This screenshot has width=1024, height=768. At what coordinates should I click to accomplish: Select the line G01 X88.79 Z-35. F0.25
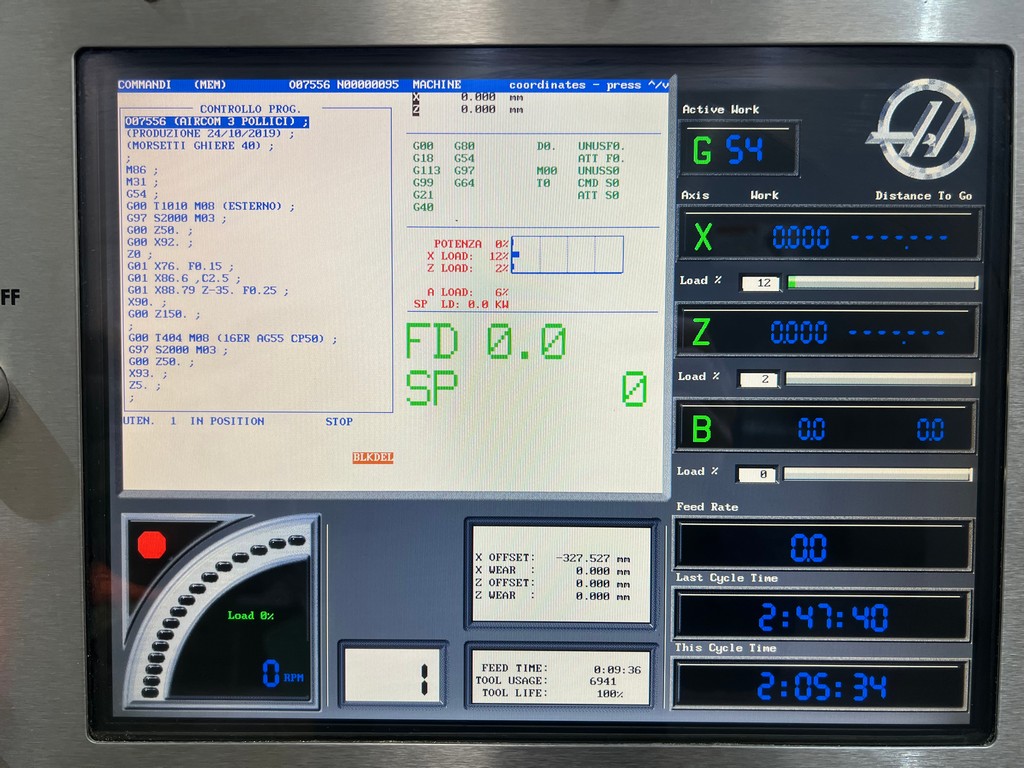point(208,290)
